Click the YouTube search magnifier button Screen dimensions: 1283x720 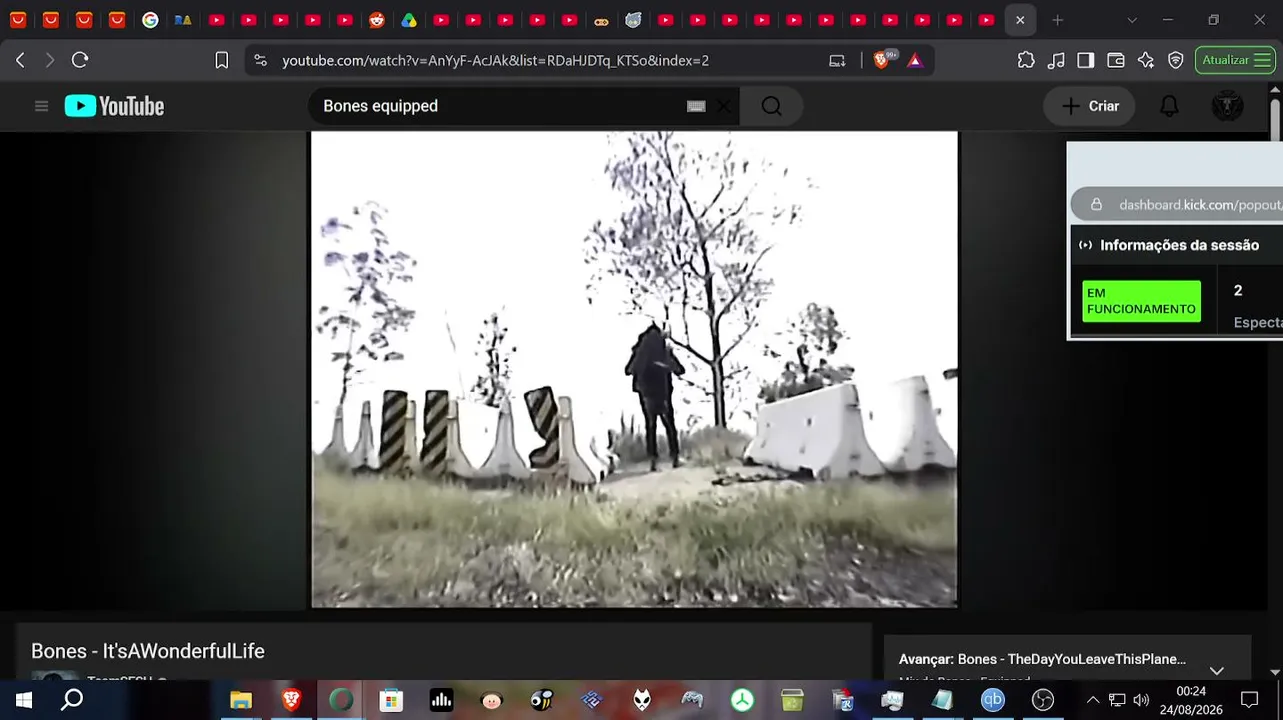click(771, 106)
